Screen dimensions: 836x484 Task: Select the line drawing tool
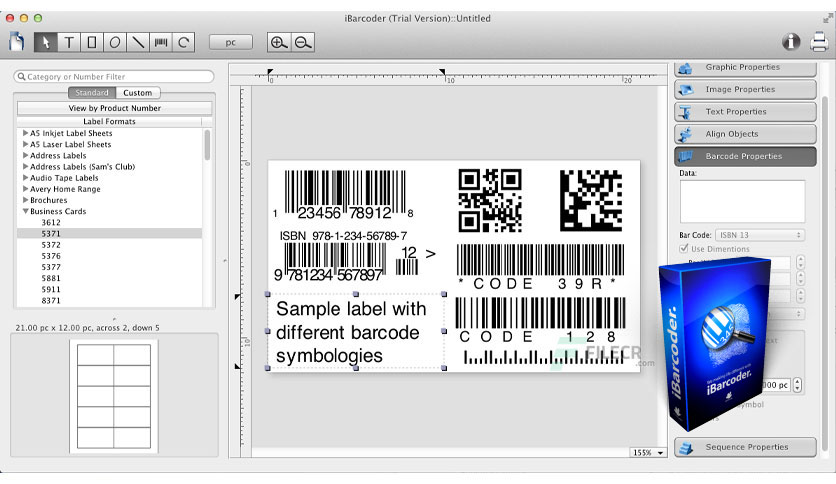(x=138, y=42)
